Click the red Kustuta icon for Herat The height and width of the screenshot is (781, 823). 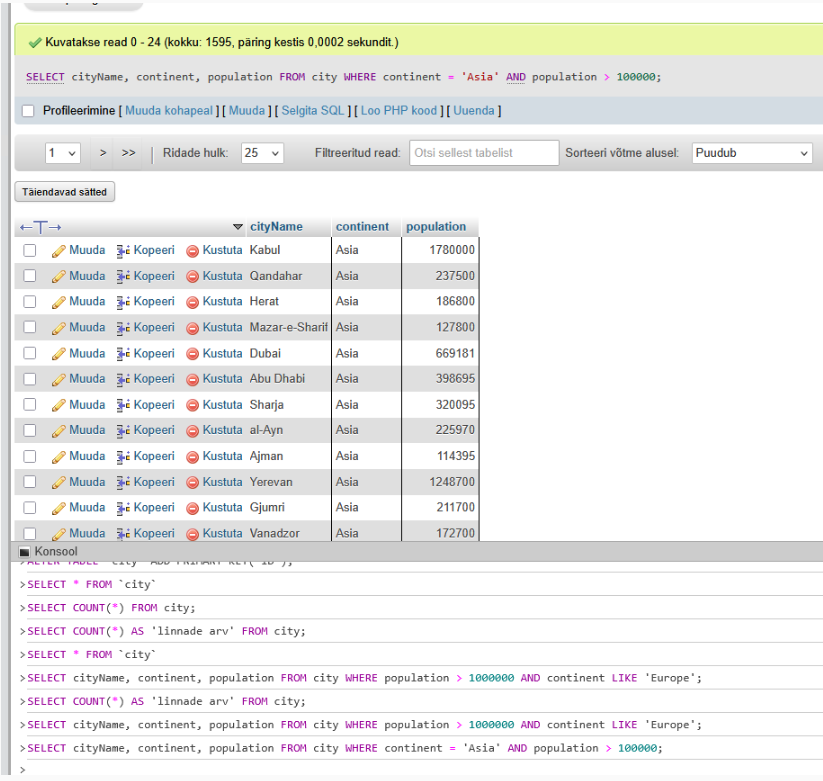193,302
